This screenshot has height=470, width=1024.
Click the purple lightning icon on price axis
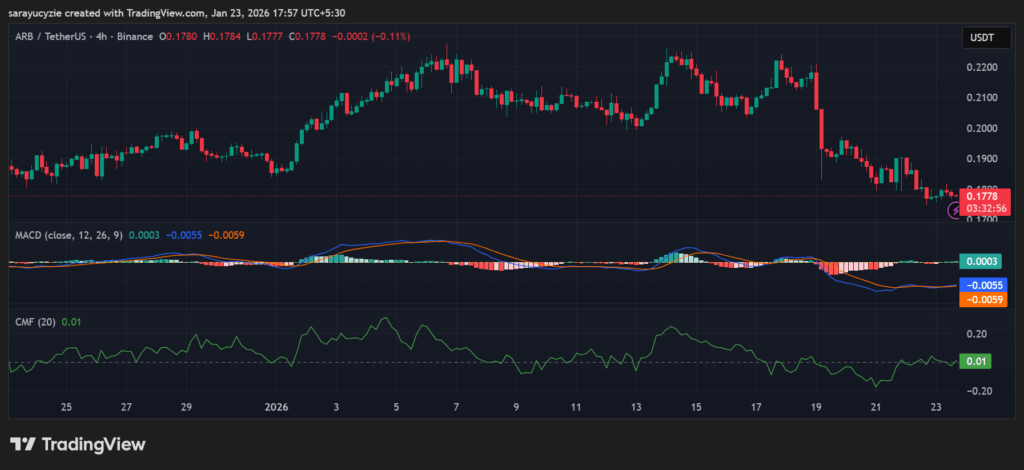pos(954,210)
